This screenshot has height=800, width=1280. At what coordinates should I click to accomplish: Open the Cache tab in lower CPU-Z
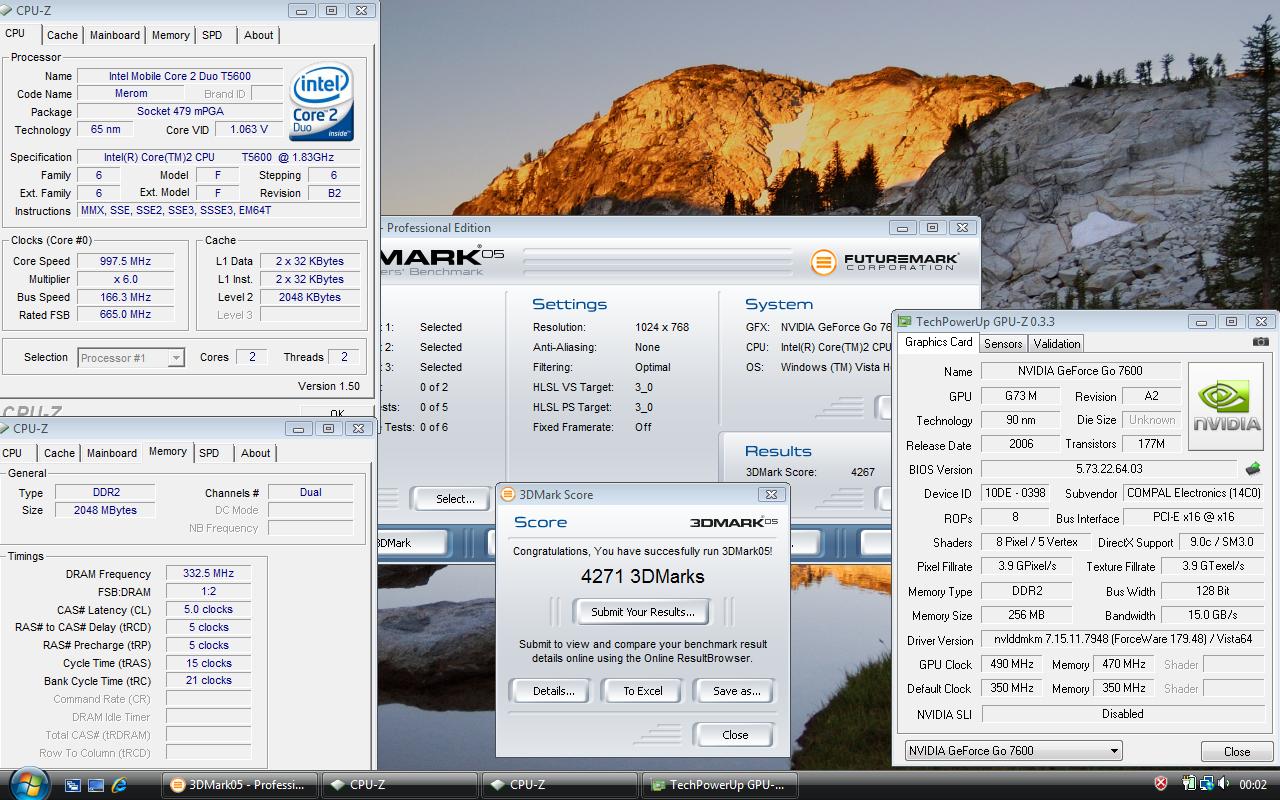point(59,453)
